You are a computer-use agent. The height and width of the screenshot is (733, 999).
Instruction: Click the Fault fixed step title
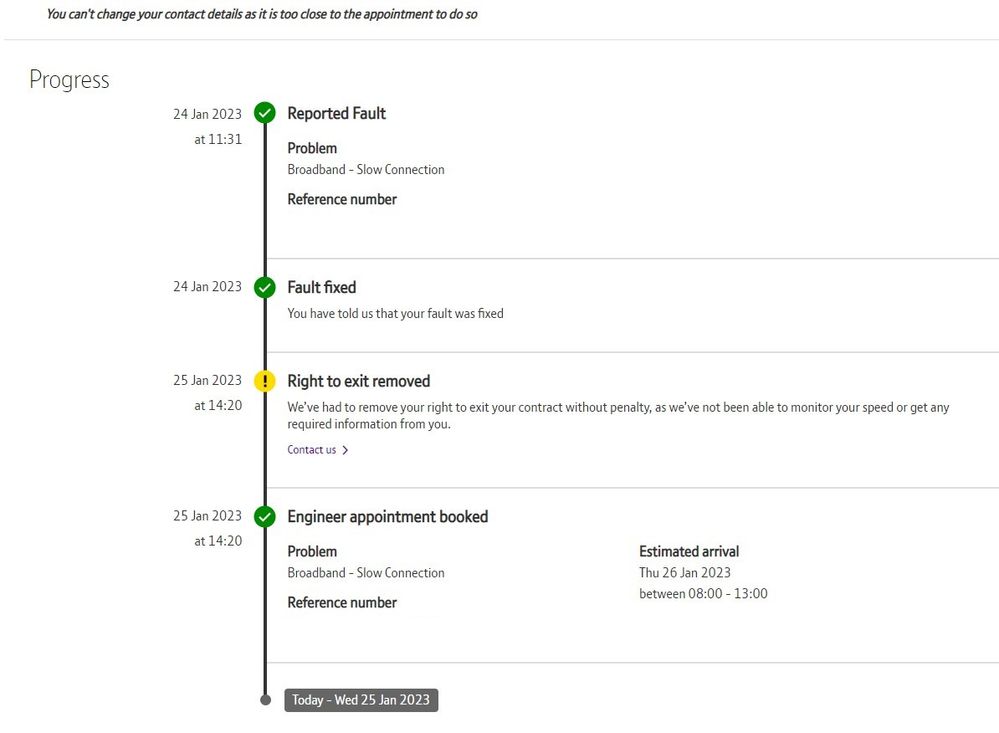(x=321, y=288)
